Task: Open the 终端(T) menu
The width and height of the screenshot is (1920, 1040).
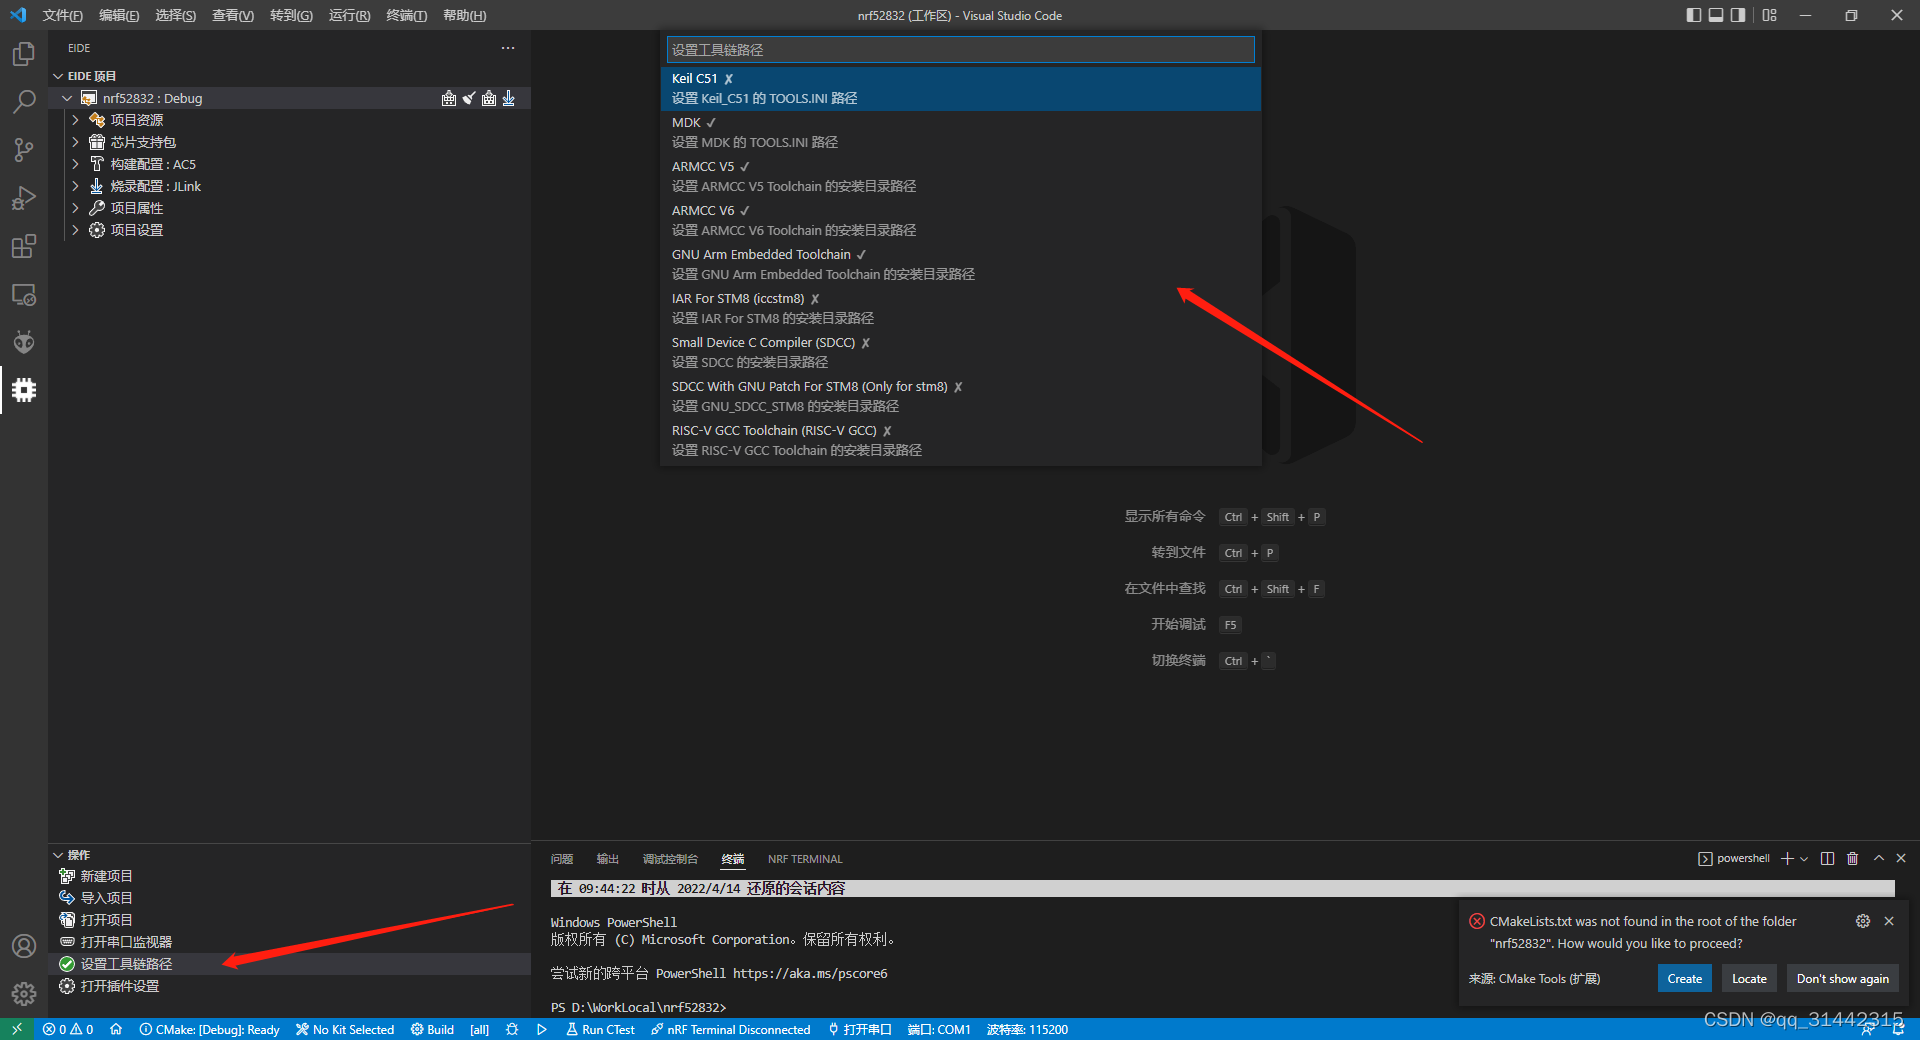Action: (406, 15)
